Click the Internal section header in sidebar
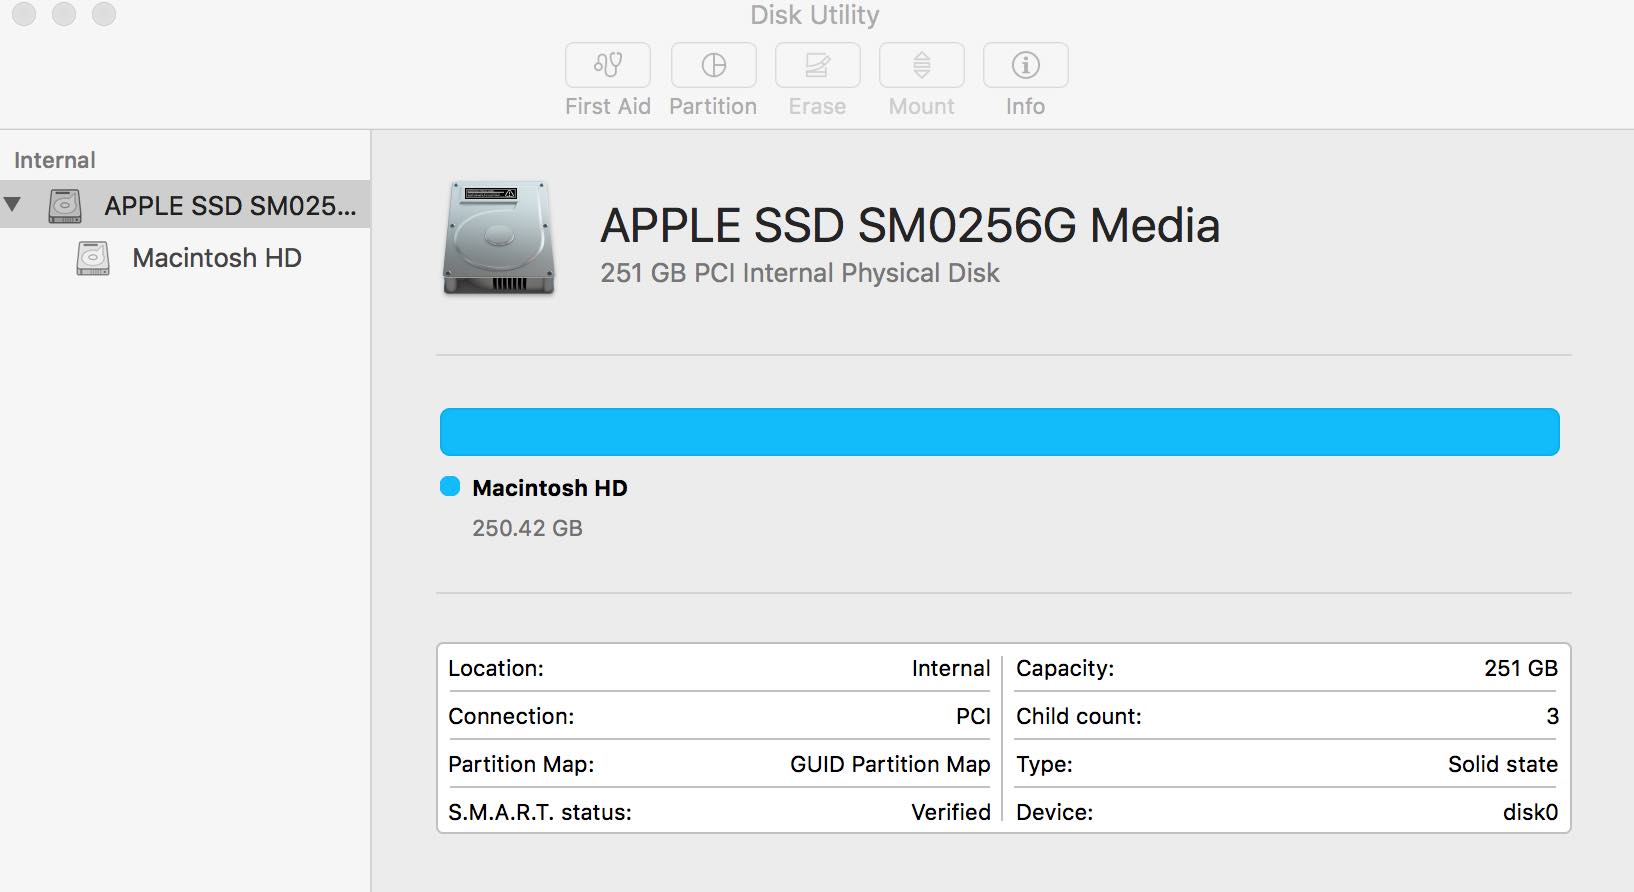 tap(54, 160)
